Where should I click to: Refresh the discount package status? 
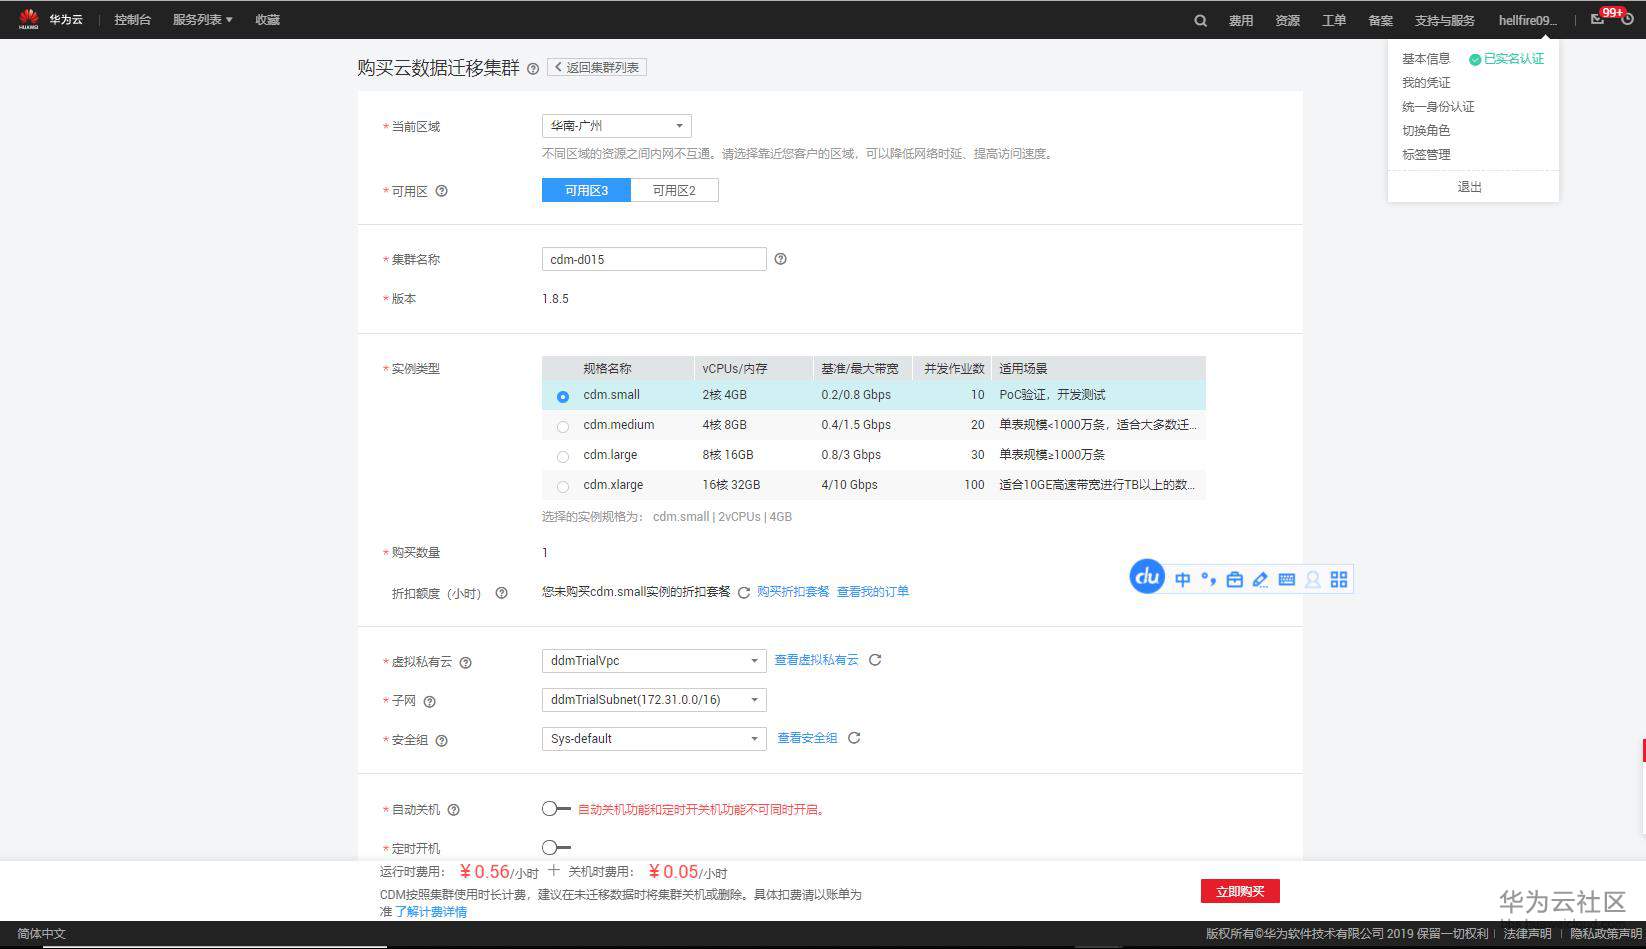coord(744,593)
